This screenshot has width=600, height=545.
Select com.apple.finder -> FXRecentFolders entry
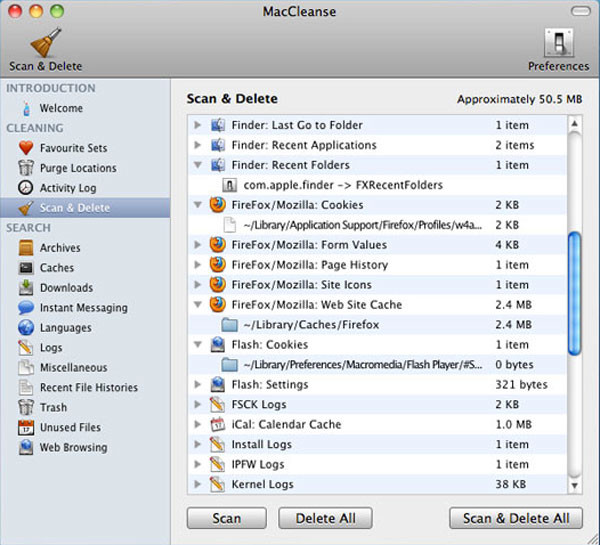pyautogui.click(x=377, y=185)
